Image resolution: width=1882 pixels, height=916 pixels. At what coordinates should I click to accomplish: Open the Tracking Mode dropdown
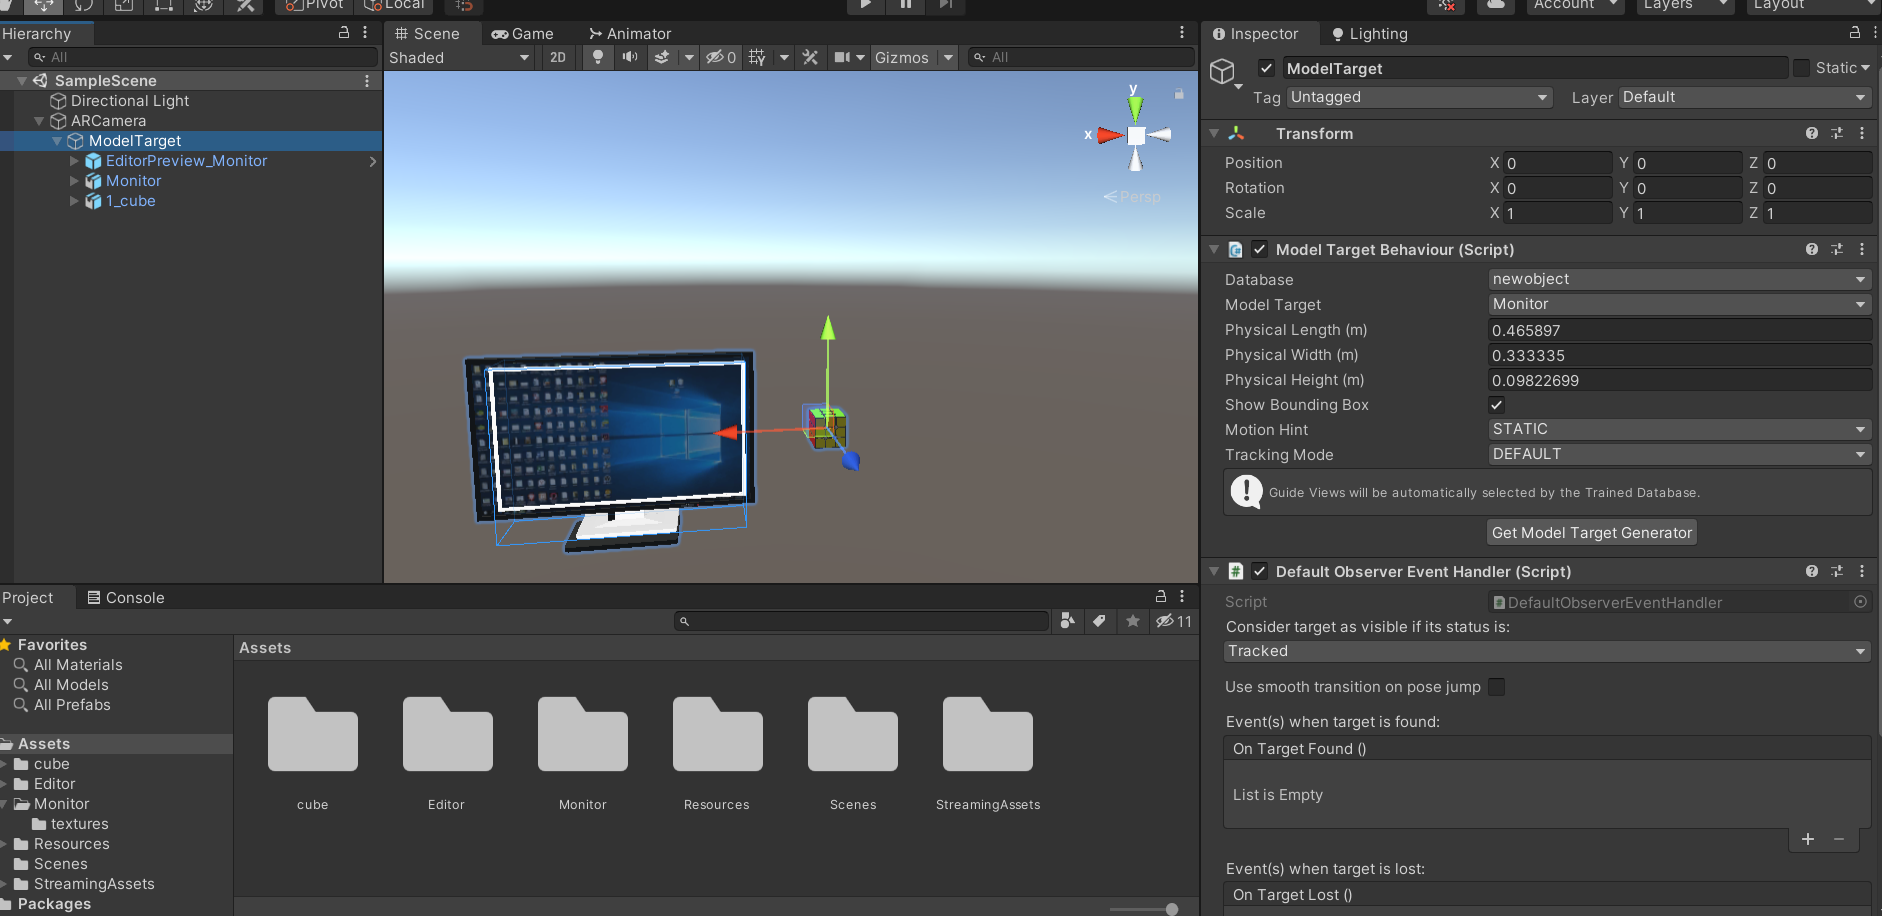click(1678, 454)
